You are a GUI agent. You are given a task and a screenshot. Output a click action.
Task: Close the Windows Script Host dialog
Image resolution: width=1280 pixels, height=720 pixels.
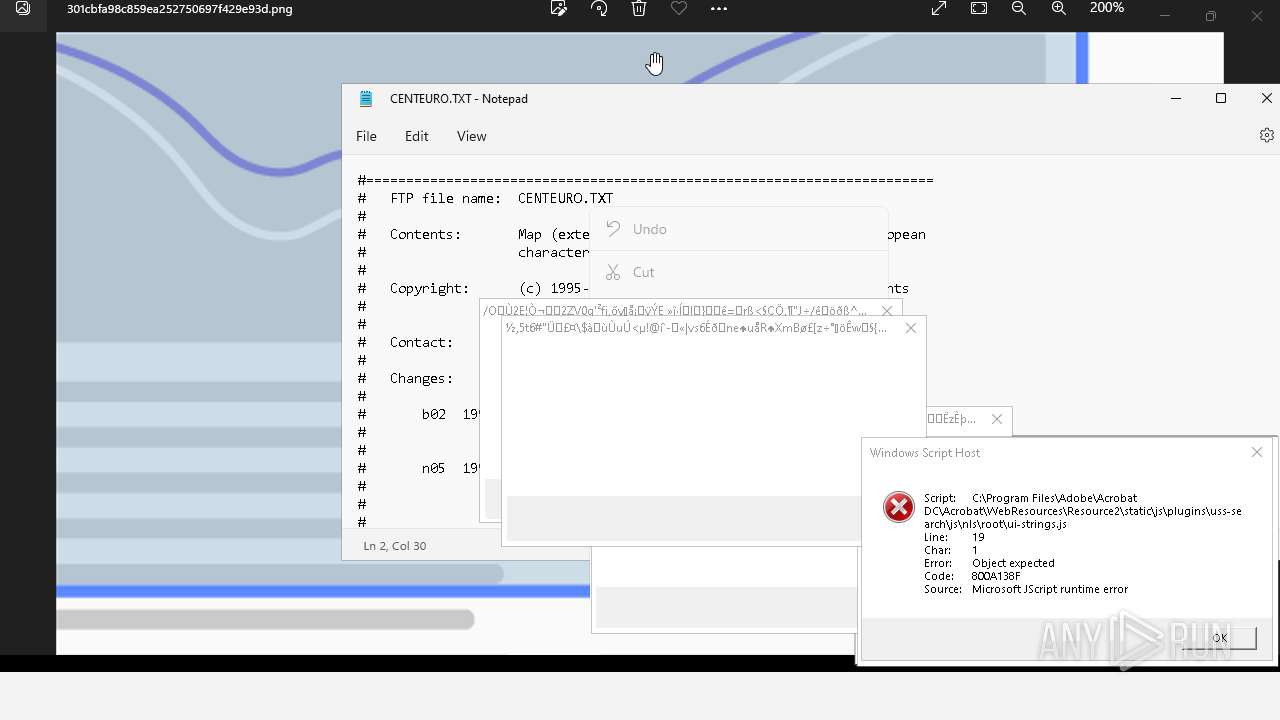pyautogui.click(x=1257, y=453)
